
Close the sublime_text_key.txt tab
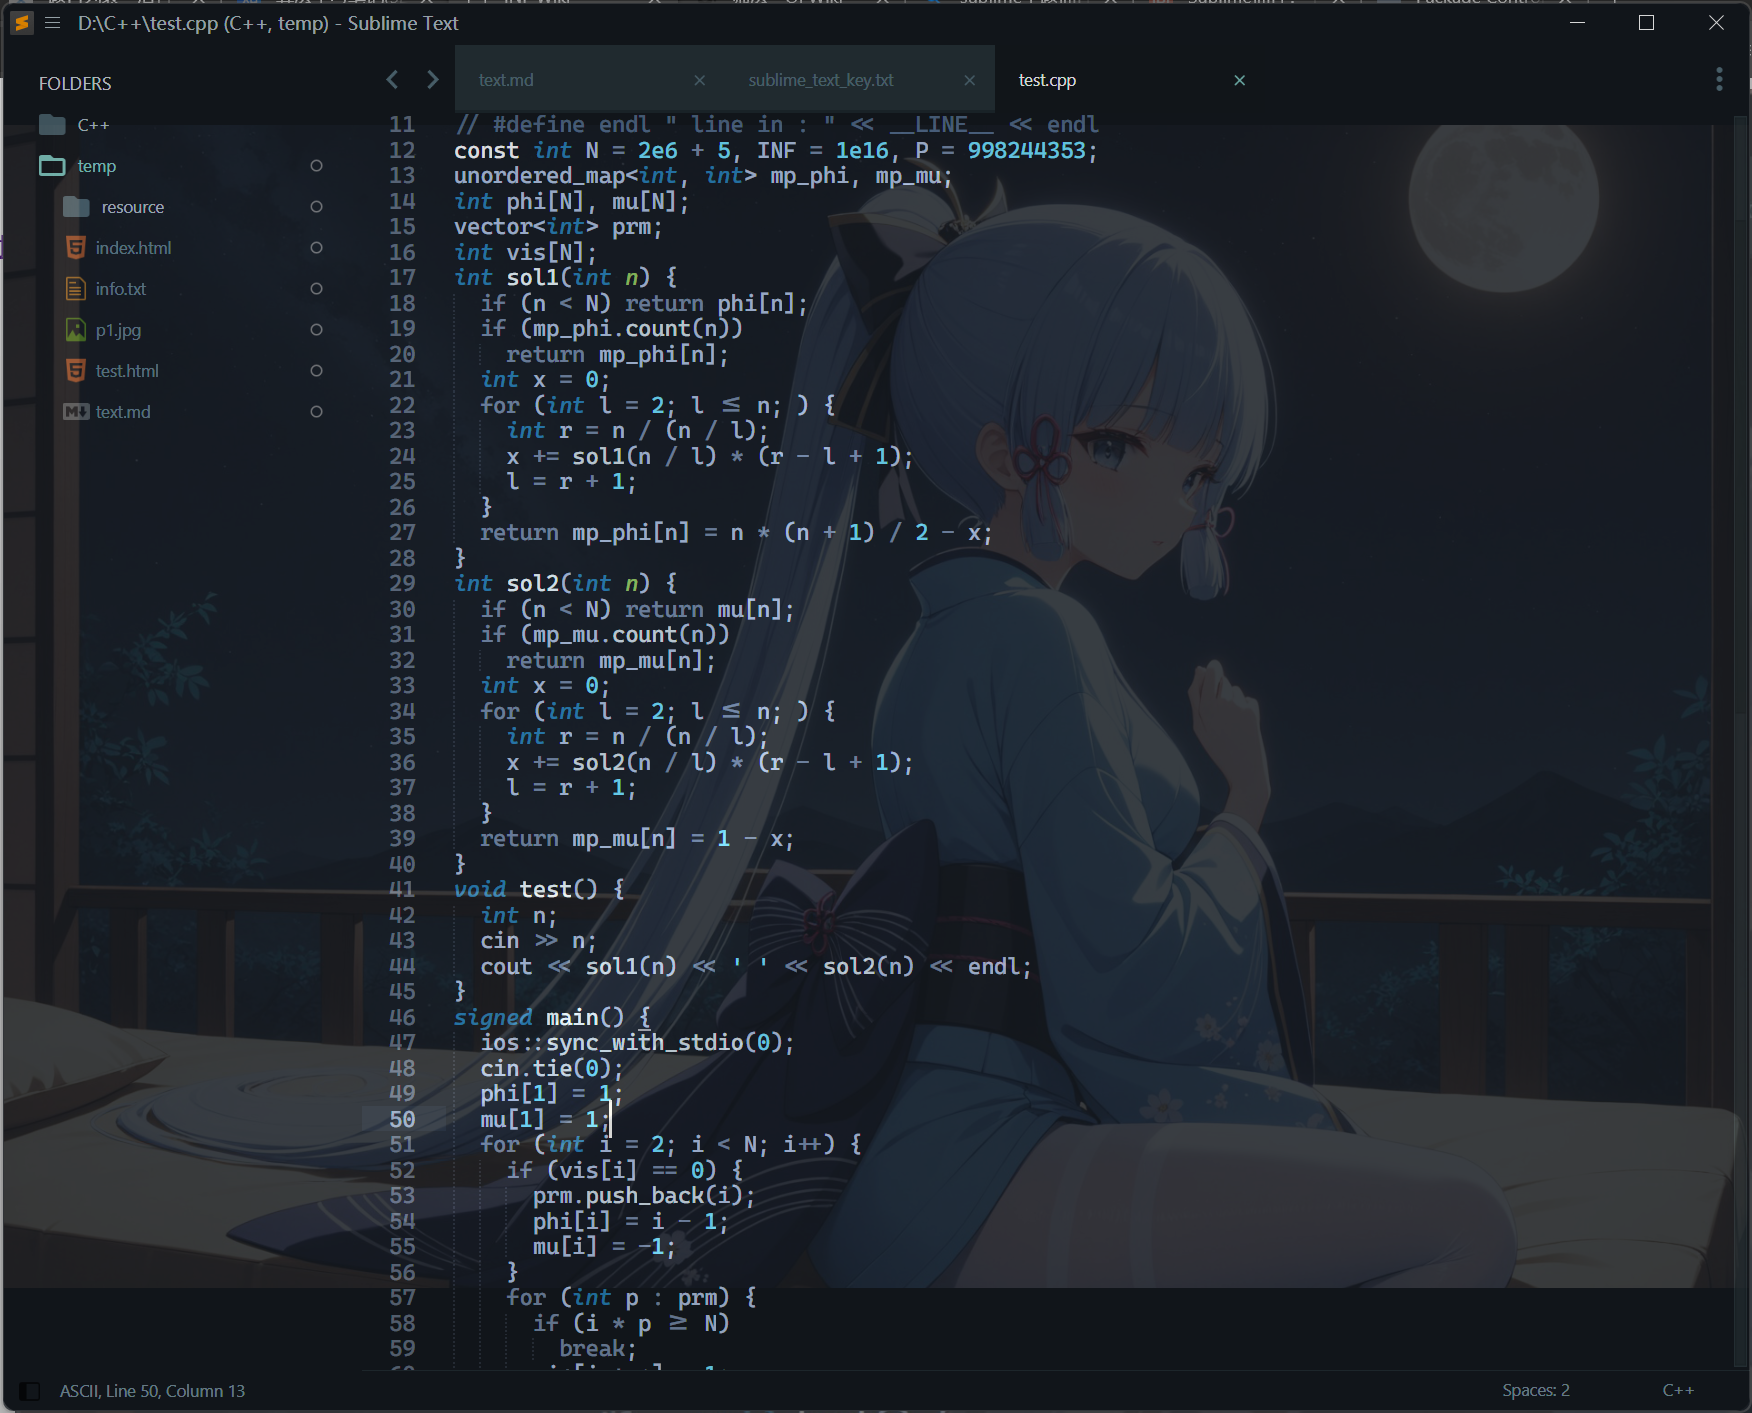pos(969,80)
